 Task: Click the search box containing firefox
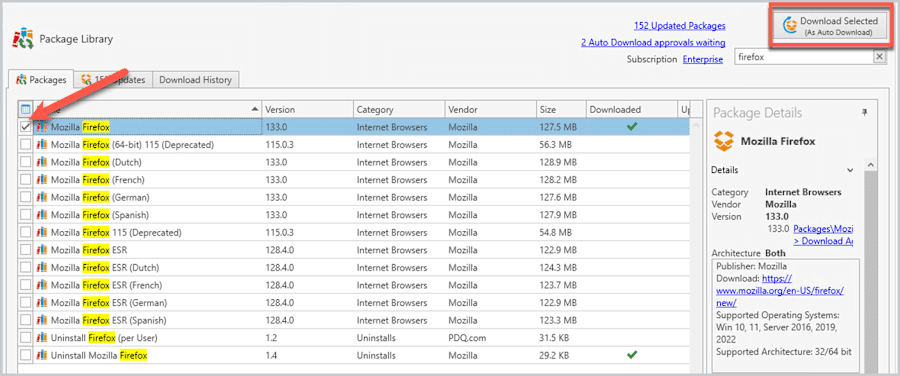click(x=803, y=57)
